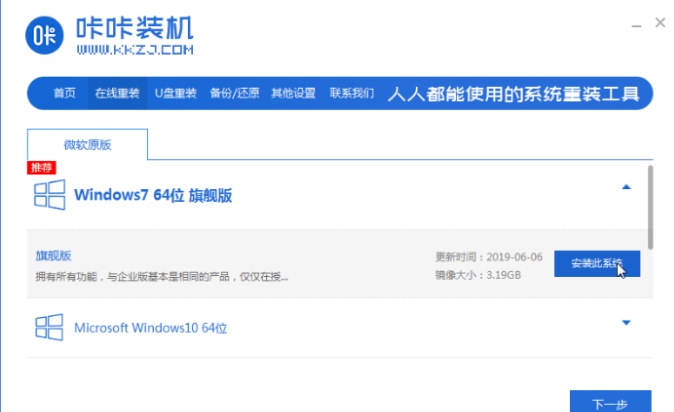This screenshot has width=674, height=412.
Task: Open the 备份/还原 menu item
Action: 234,93
